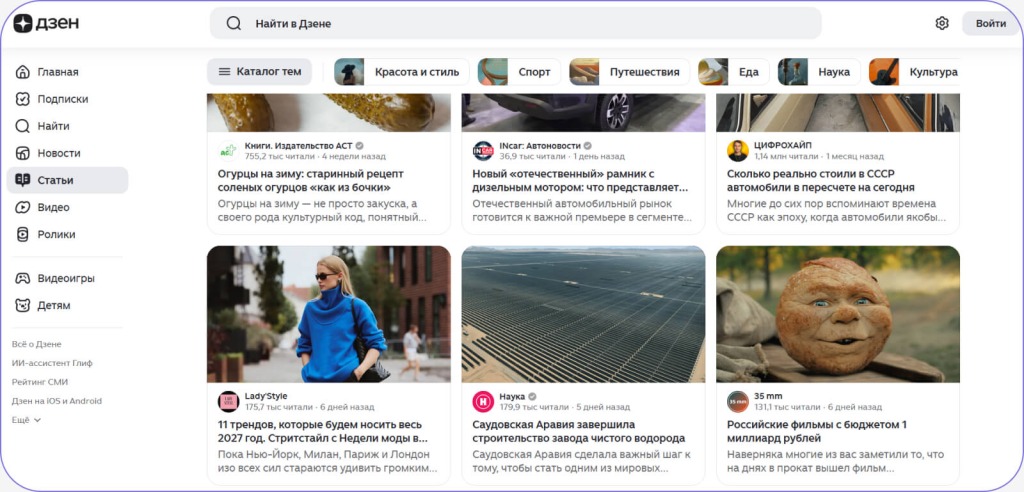Click the Войти login button

(x=991, y=24)
